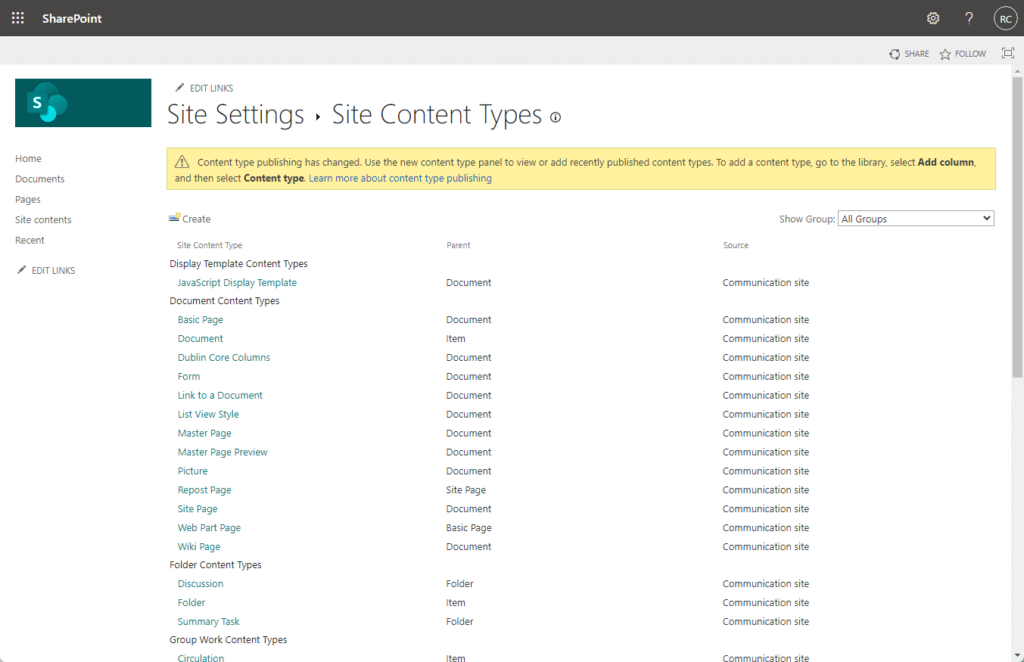Click the Folder Content Types group heading

(216, 565)
